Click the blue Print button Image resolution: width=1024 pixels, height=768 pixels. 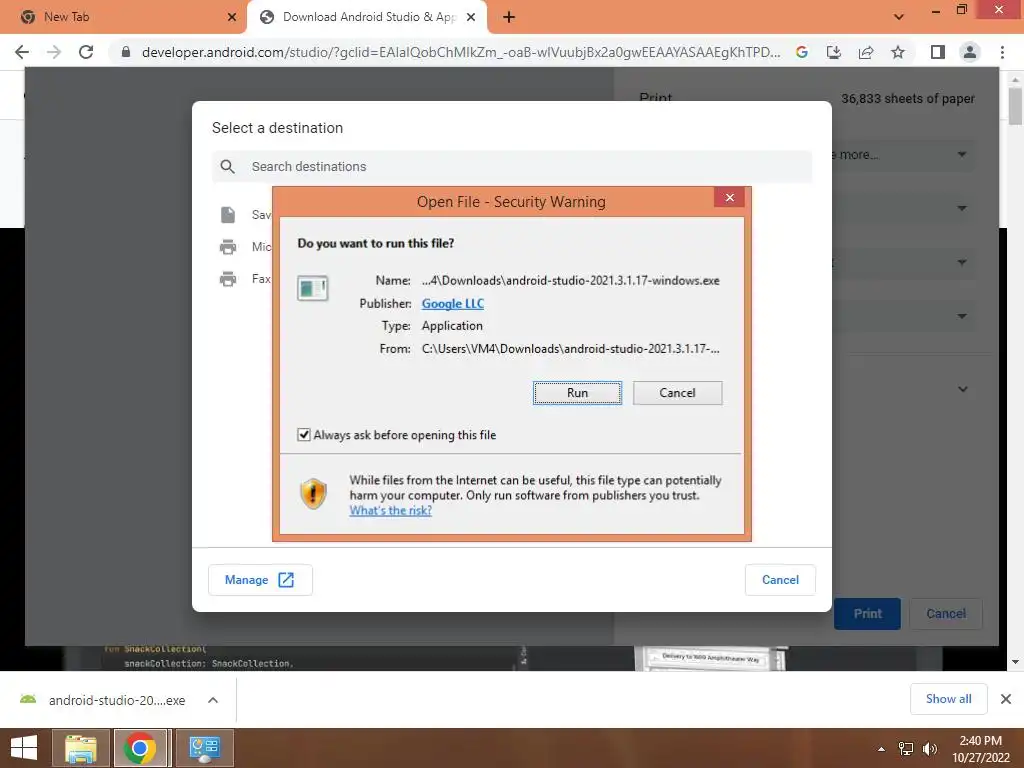867,614
